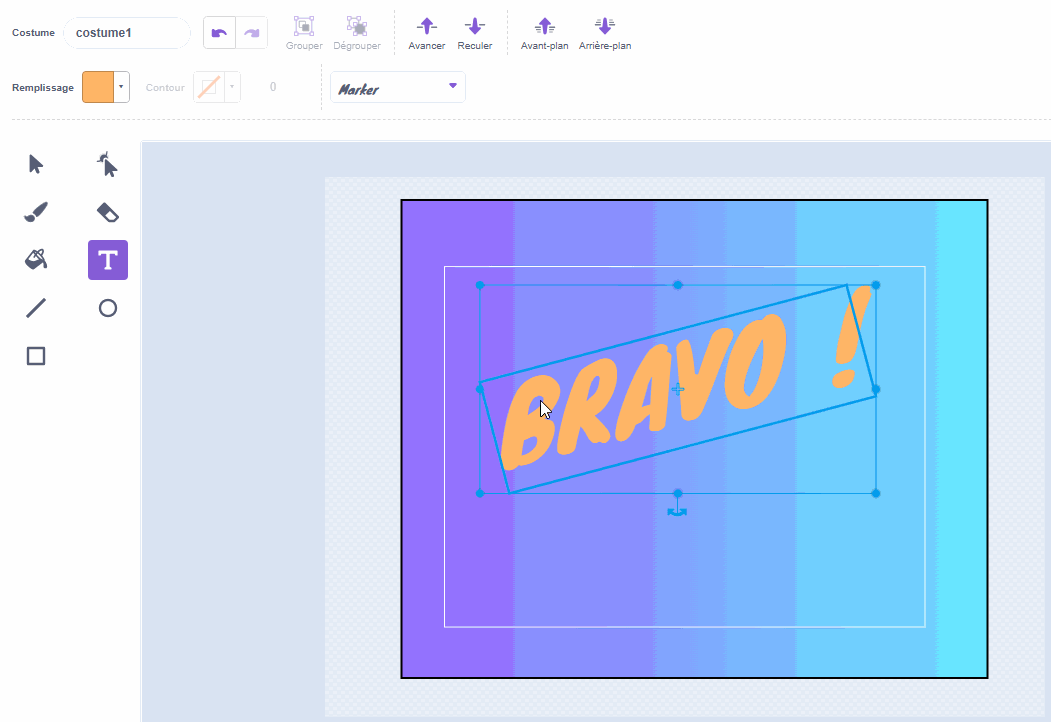Expand the Contour dropdown arrow

(x=232, y=87)
